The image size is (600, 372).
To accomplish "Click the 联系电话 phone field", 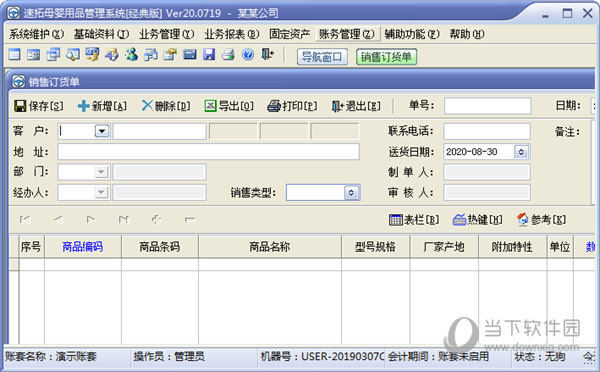I will pyautogui.click(x=487, y=131).
